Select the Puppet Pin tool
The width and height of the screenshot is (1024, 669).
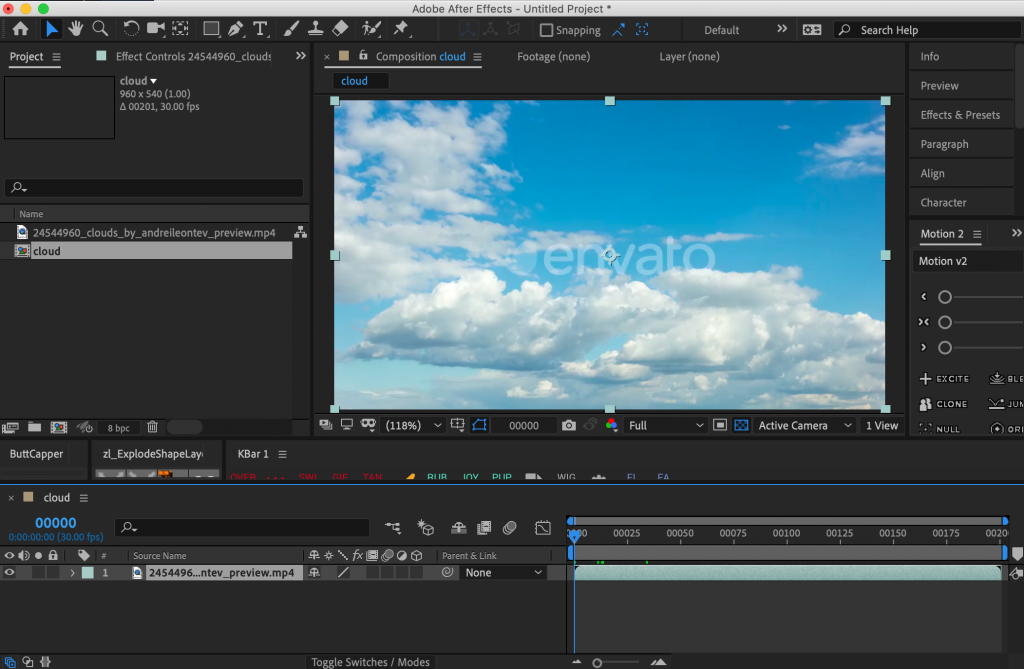click(x=401, y=29)
